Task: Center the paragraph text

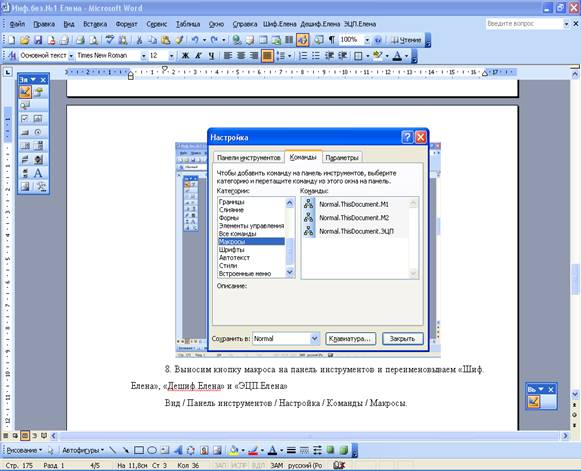Action: [241, 56]
